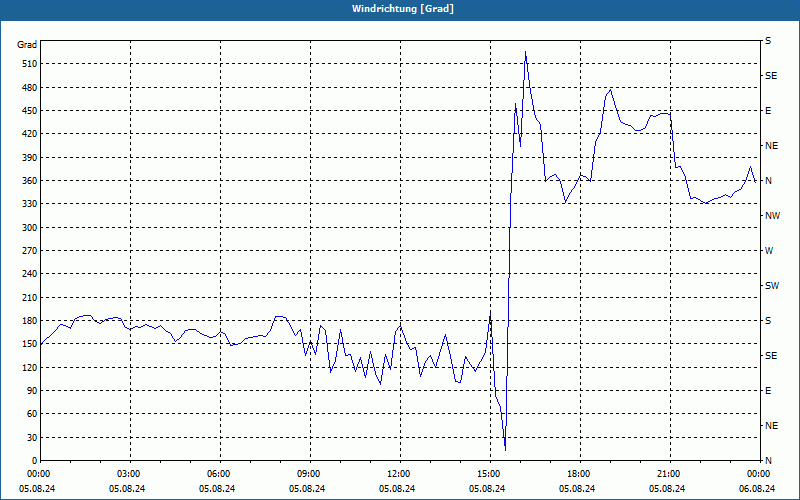Screen dimensions: 800x500
Task: Select the "Grad" unit label on the y-axis
Action: tap(27, 45)
